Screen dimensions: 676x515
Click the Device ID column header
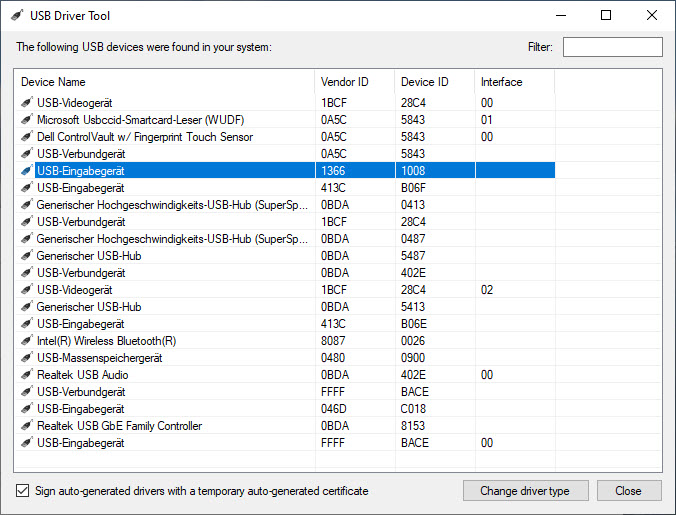point(434,82)
